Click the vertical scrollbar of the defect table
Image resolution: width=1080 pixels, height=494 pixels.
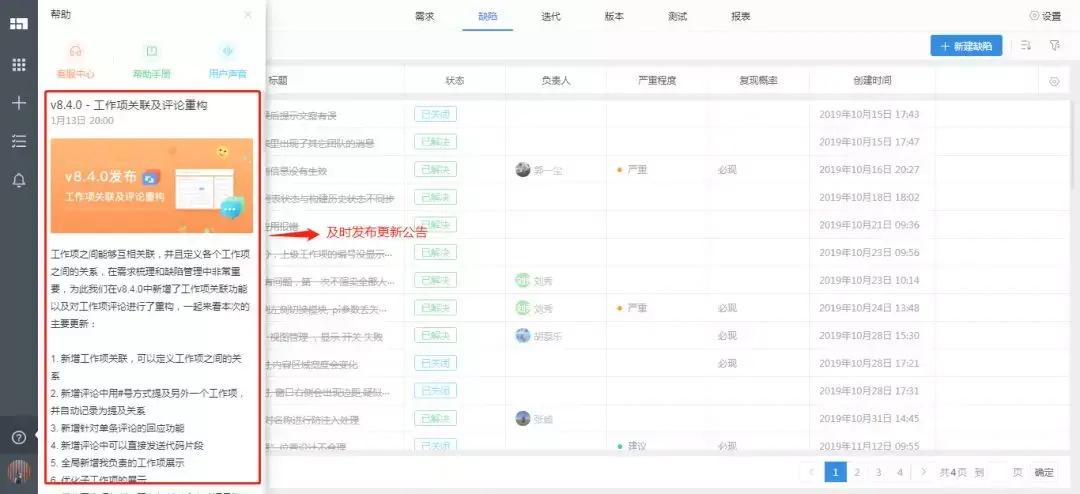(1073, 145)
